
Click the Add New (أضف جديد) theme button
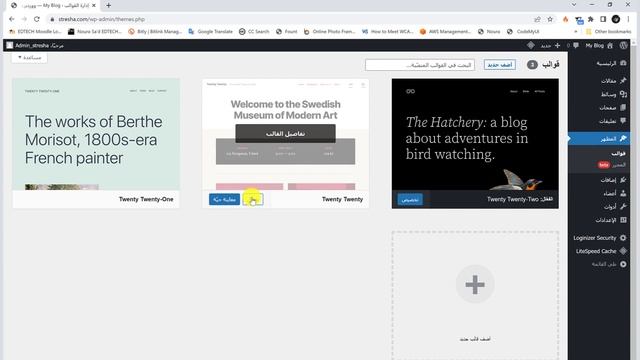coord(500,64)
